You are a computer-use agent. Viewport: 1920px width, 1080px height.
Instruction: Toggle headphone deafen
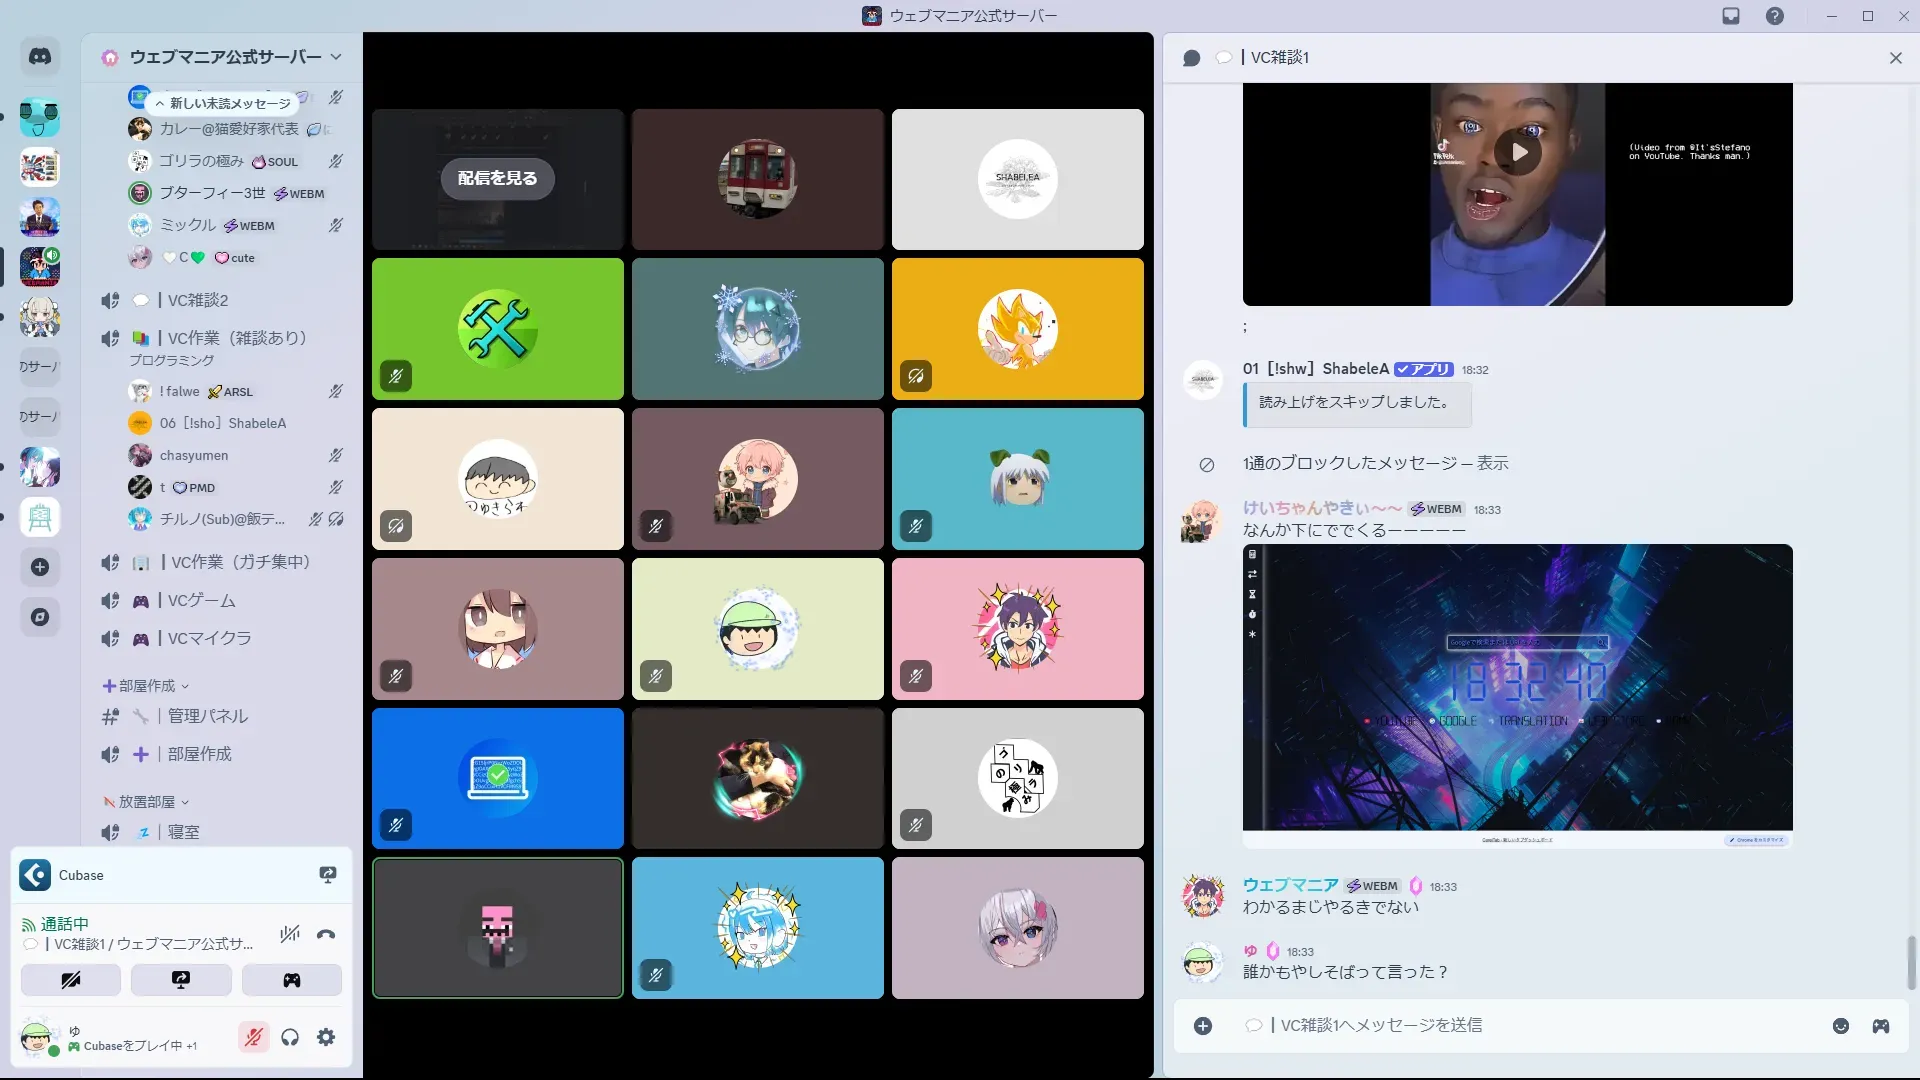coord(290,1038)
